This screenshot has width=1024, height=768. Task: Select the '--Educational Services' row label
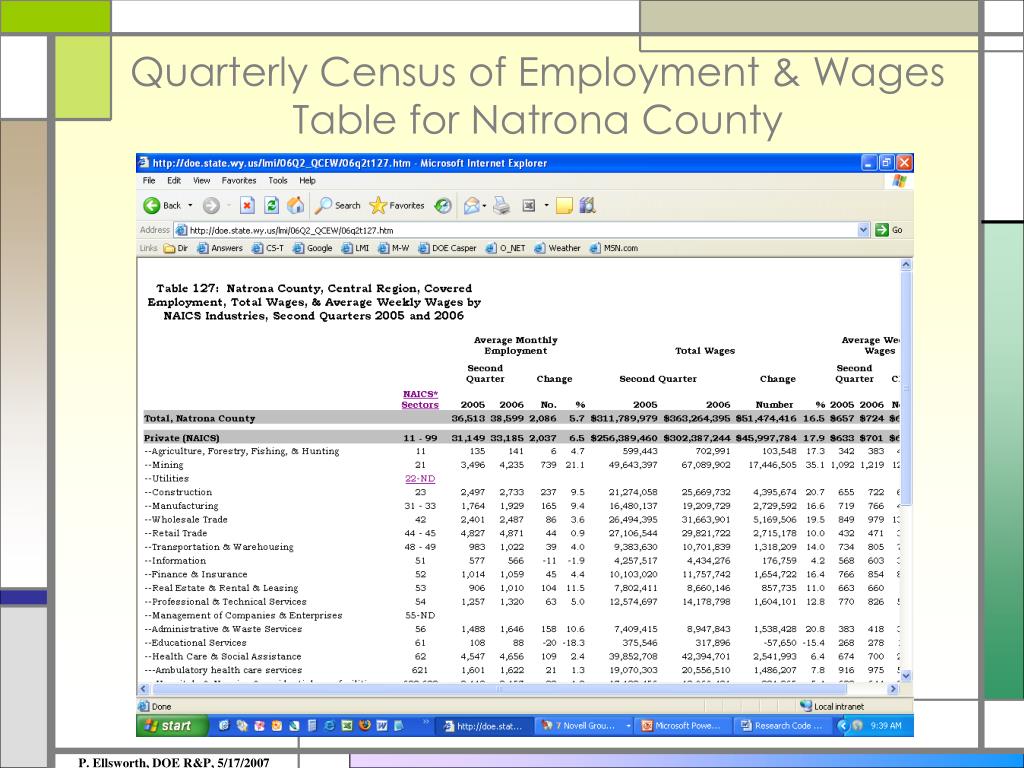[195, 643]
